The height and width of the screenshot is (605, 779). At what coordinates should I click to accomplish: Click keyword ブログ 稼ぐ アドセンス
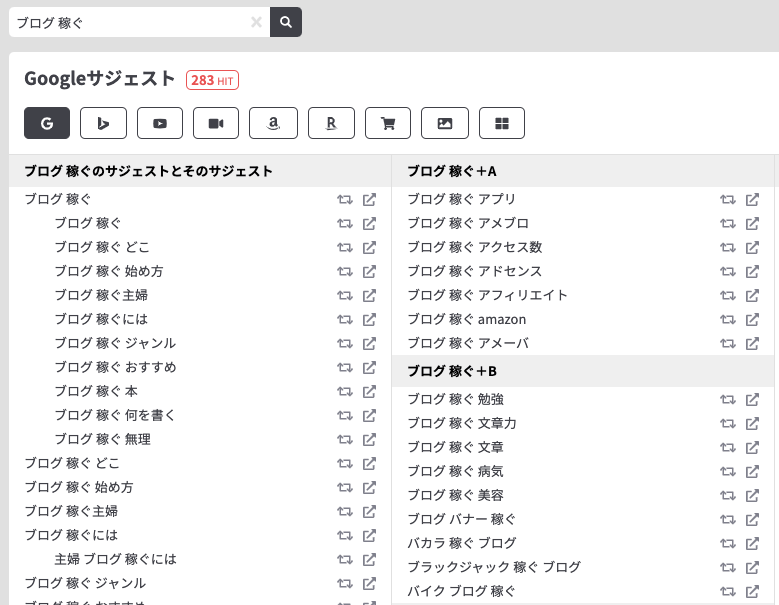coord(474,272)
